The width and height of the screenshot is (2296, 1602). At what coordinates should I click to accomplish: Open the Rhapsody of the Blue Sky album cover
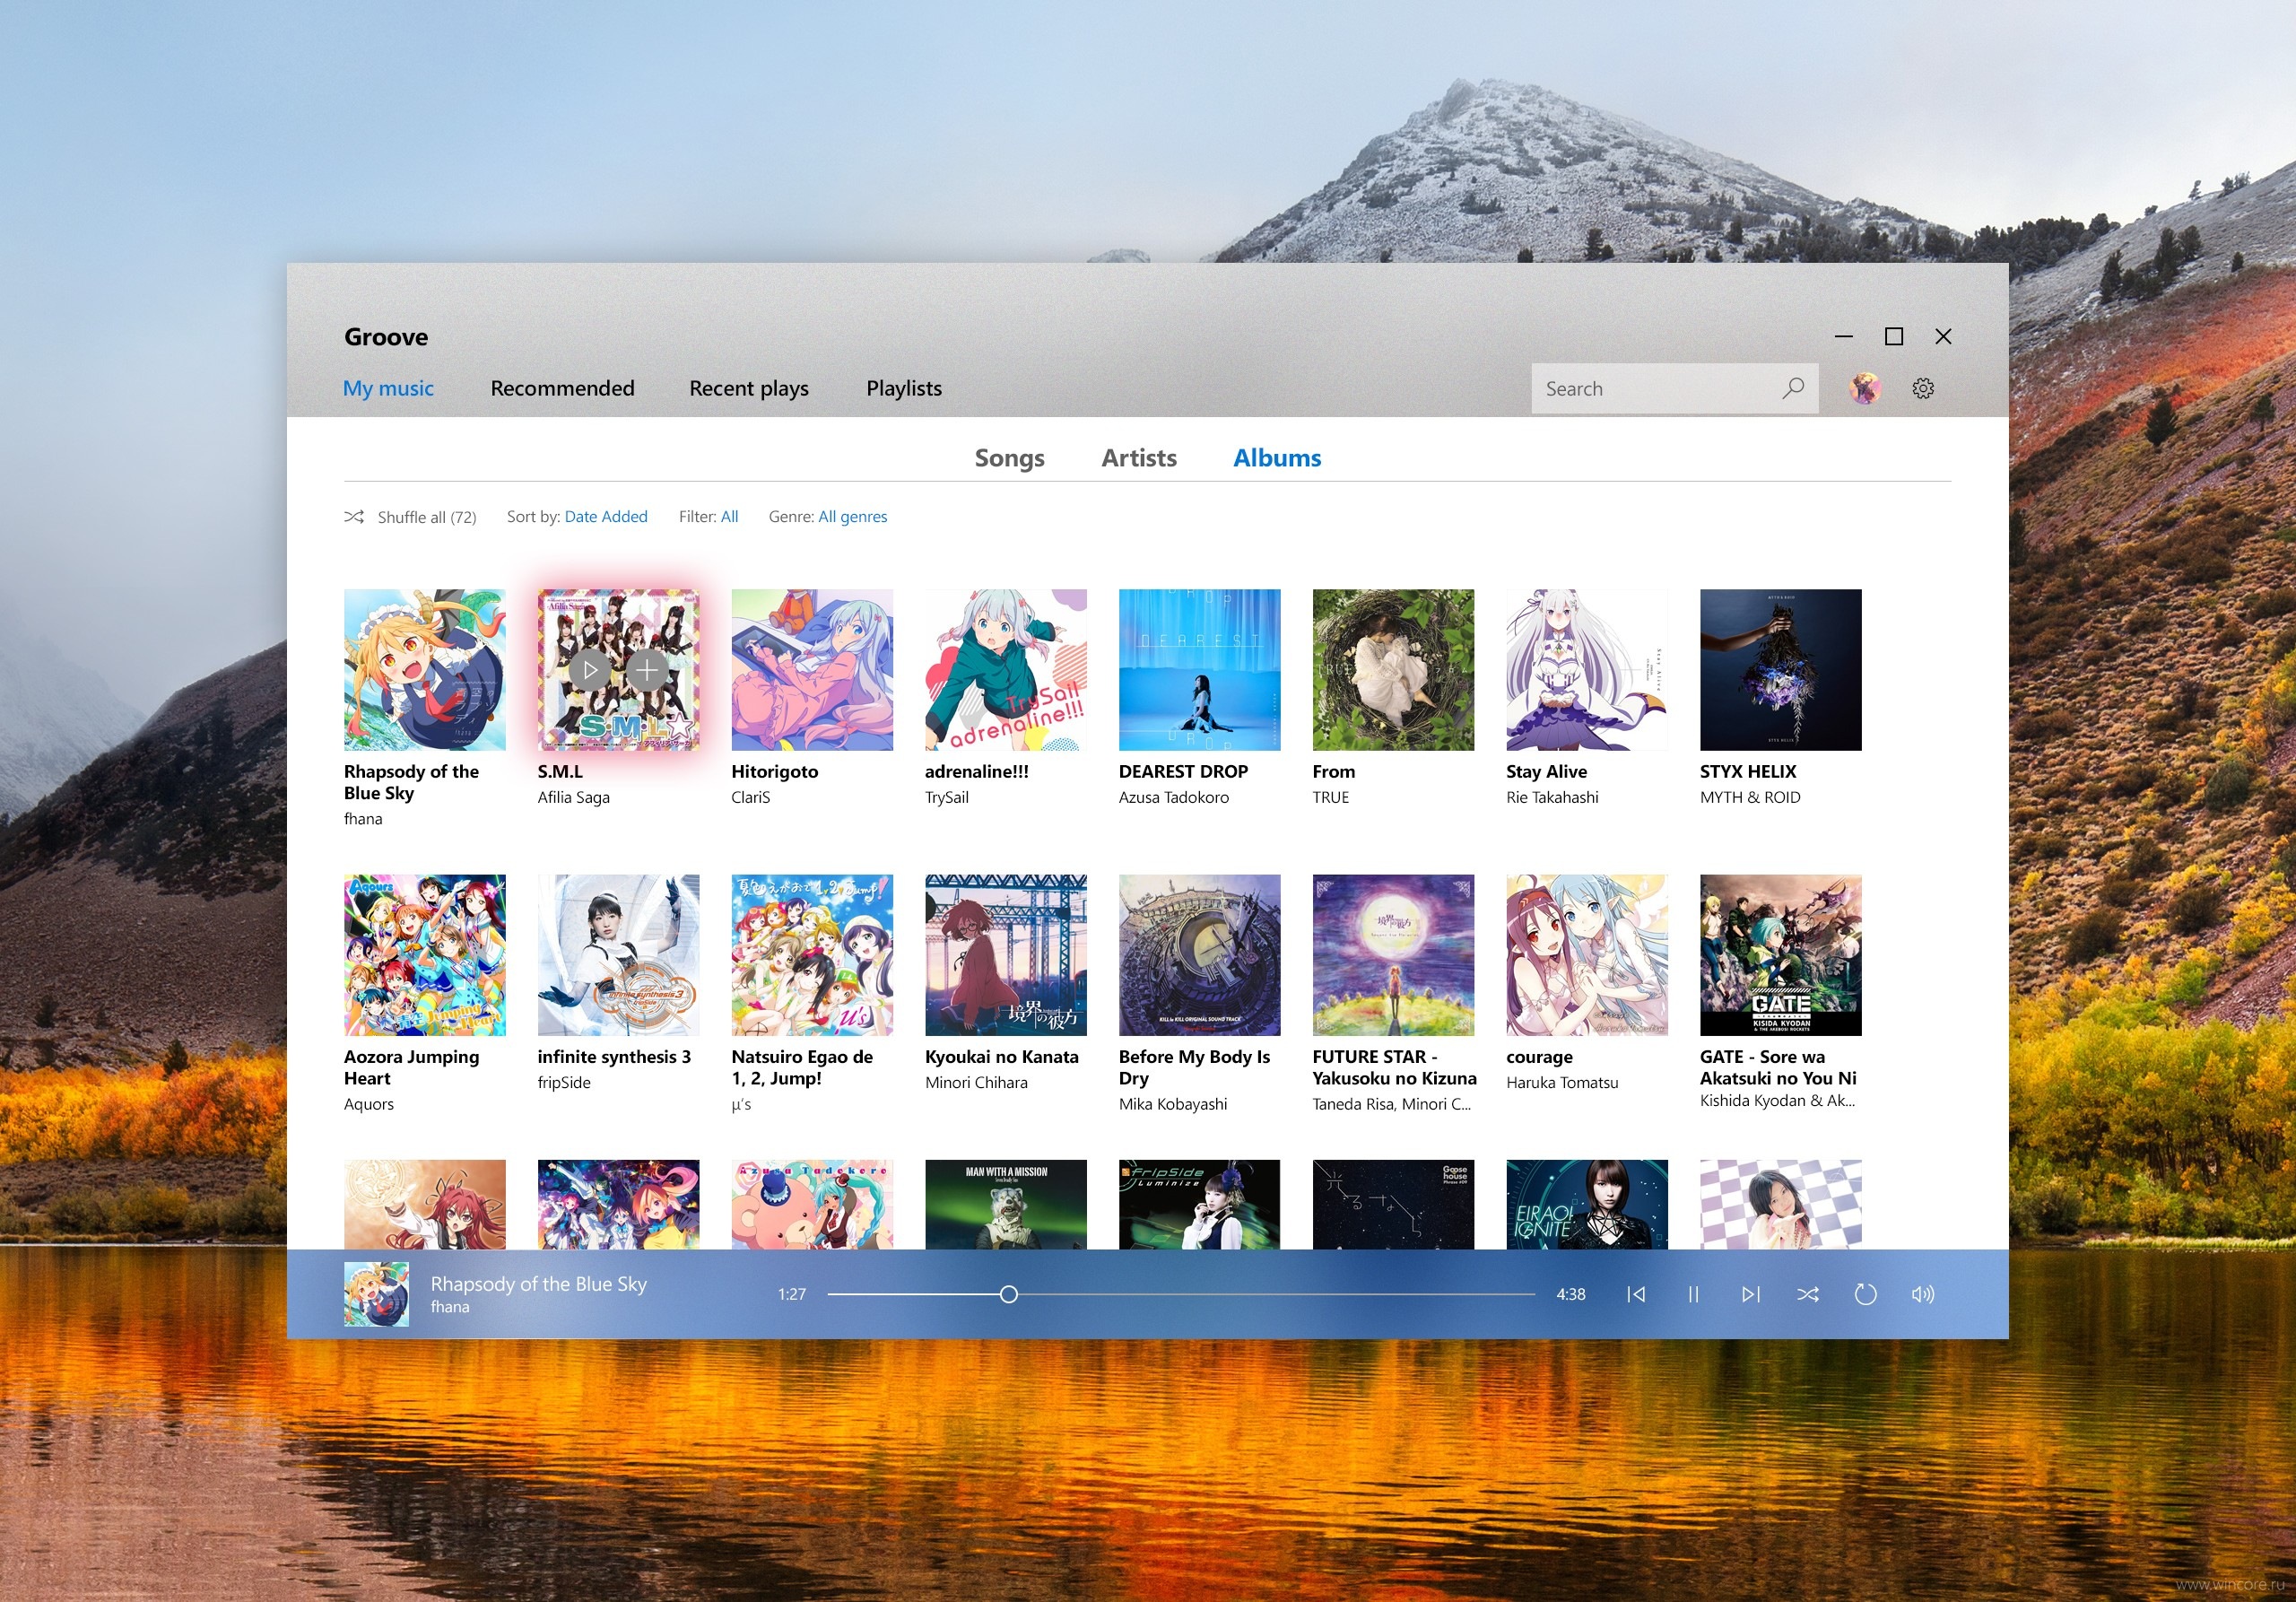(424, 670)
